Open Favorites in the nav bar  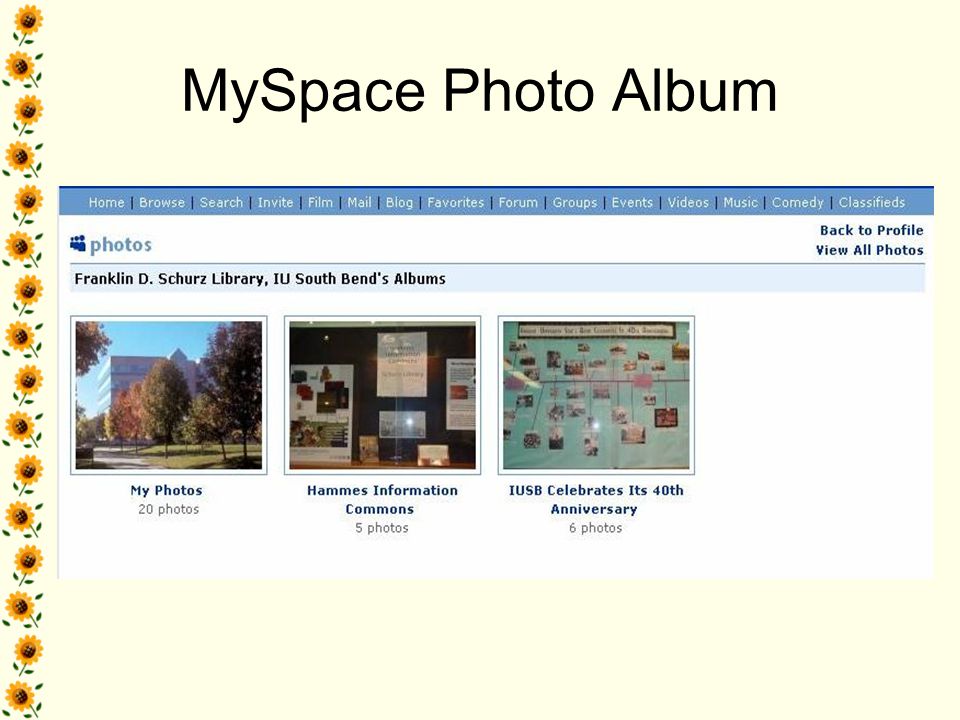tap(456, 203)
